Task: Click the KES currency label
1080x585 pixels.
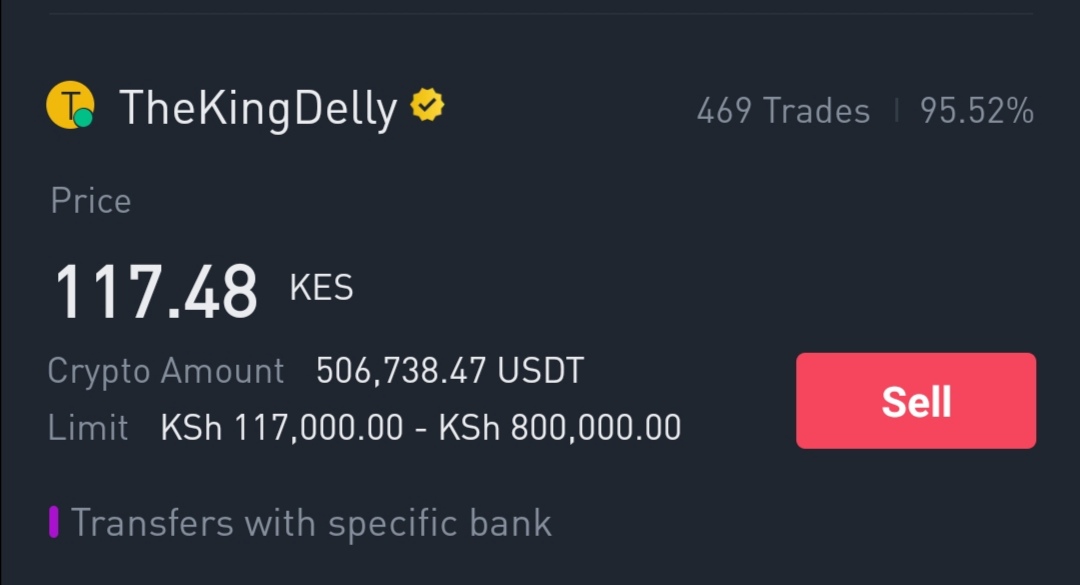Action: [x=321, y=287]
